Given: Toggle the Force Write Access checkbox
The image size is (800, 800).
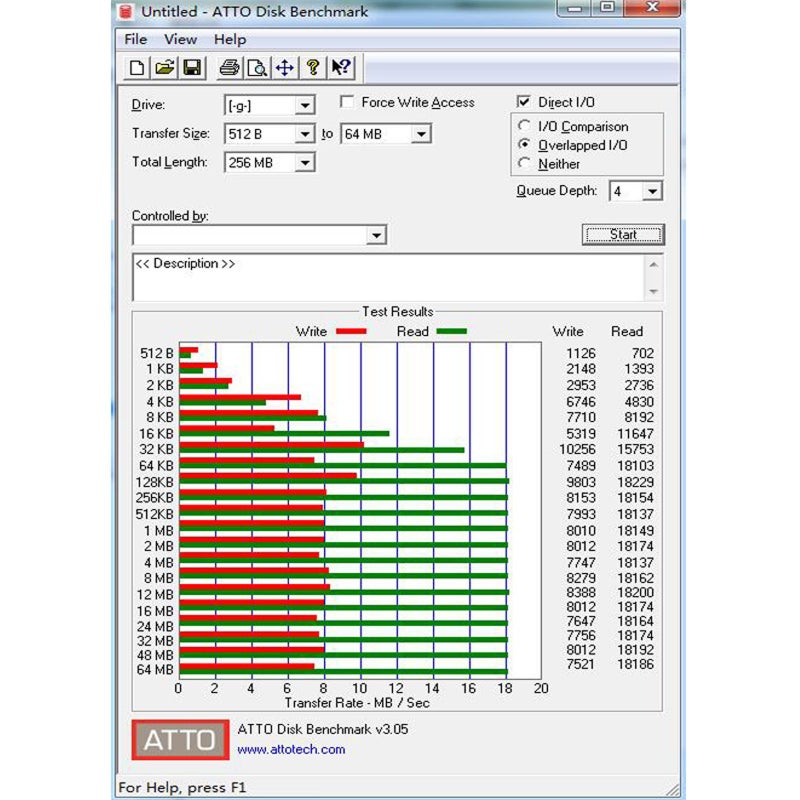Looking at the screenshot, I should coord(347,102).
